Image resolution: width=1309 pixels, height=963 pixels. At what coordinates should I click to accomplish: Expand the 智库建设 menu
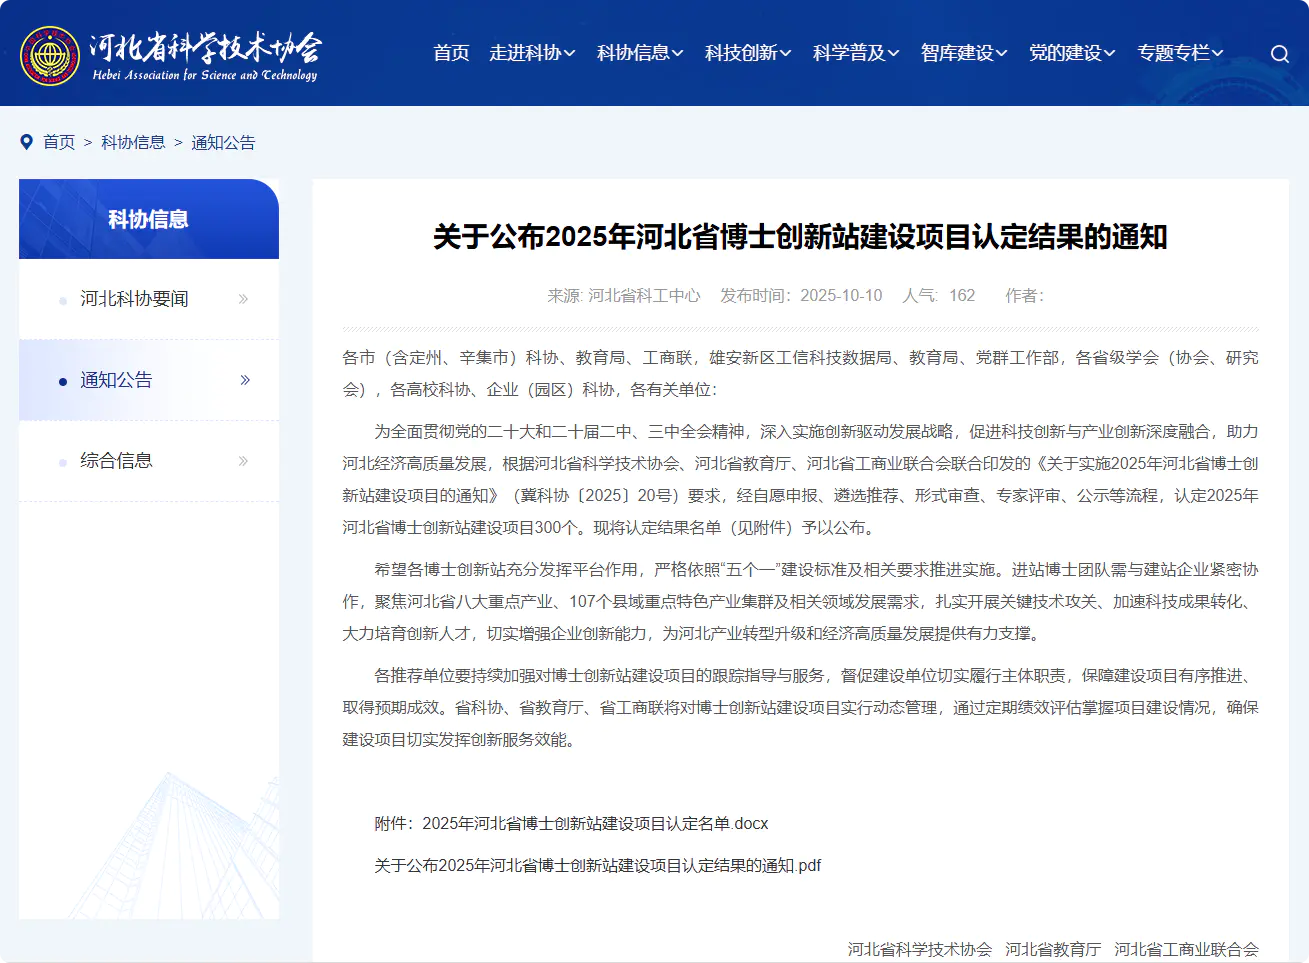(963, 53)
